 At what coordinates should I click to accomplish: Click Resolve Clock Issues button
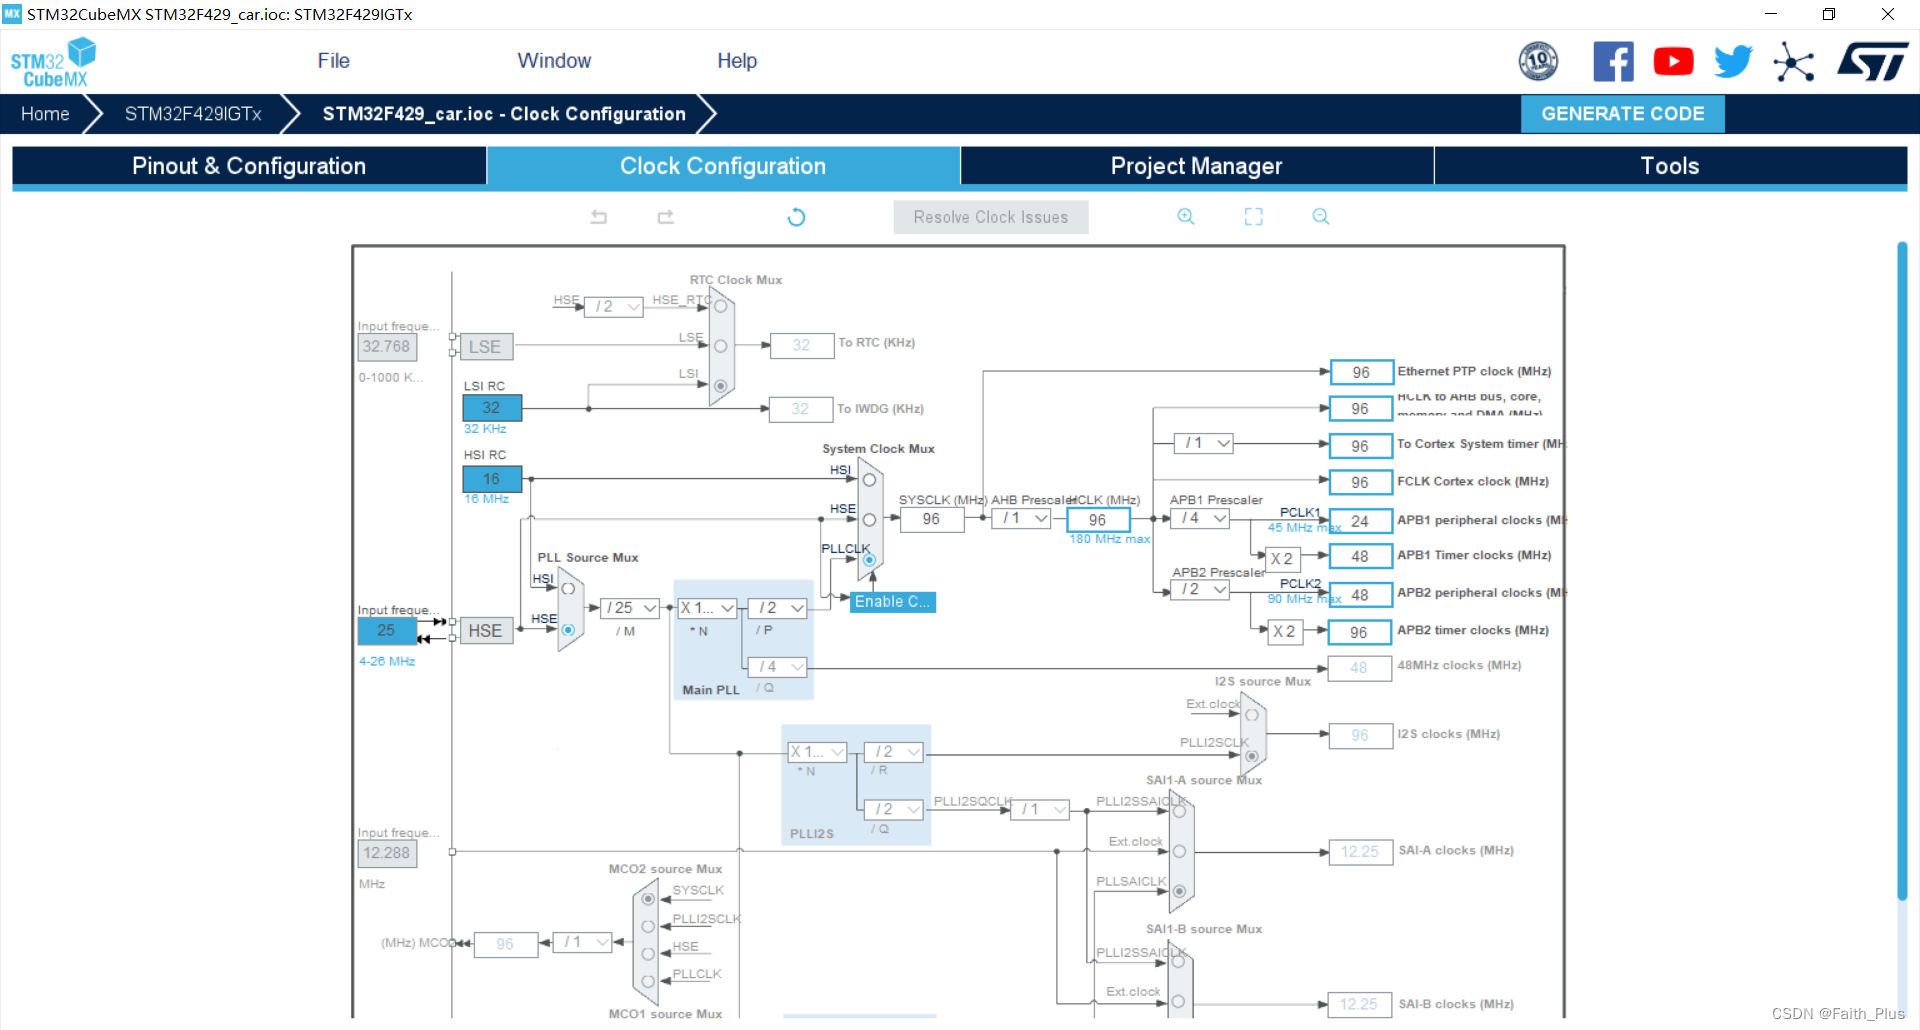(x=991, y=217)
